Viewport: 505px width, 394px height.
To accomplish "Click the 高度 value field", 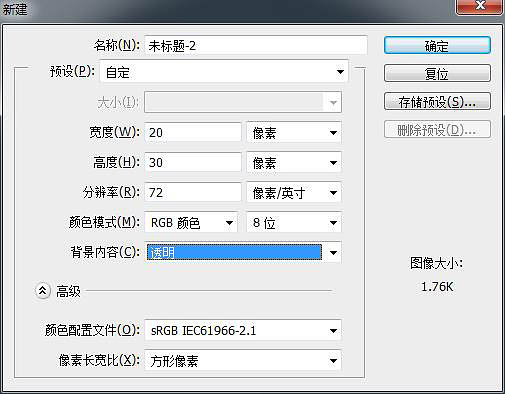I will [x=193, y=162].
